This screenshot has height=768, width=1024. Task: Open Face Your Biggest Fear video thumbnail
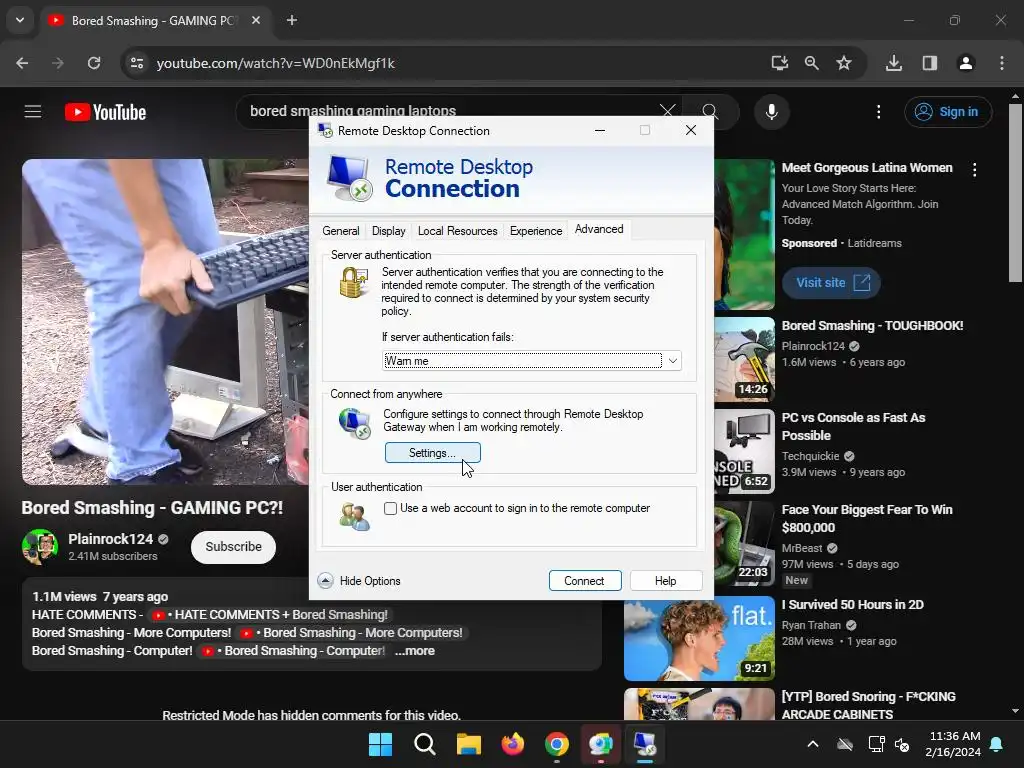point(744,544)
